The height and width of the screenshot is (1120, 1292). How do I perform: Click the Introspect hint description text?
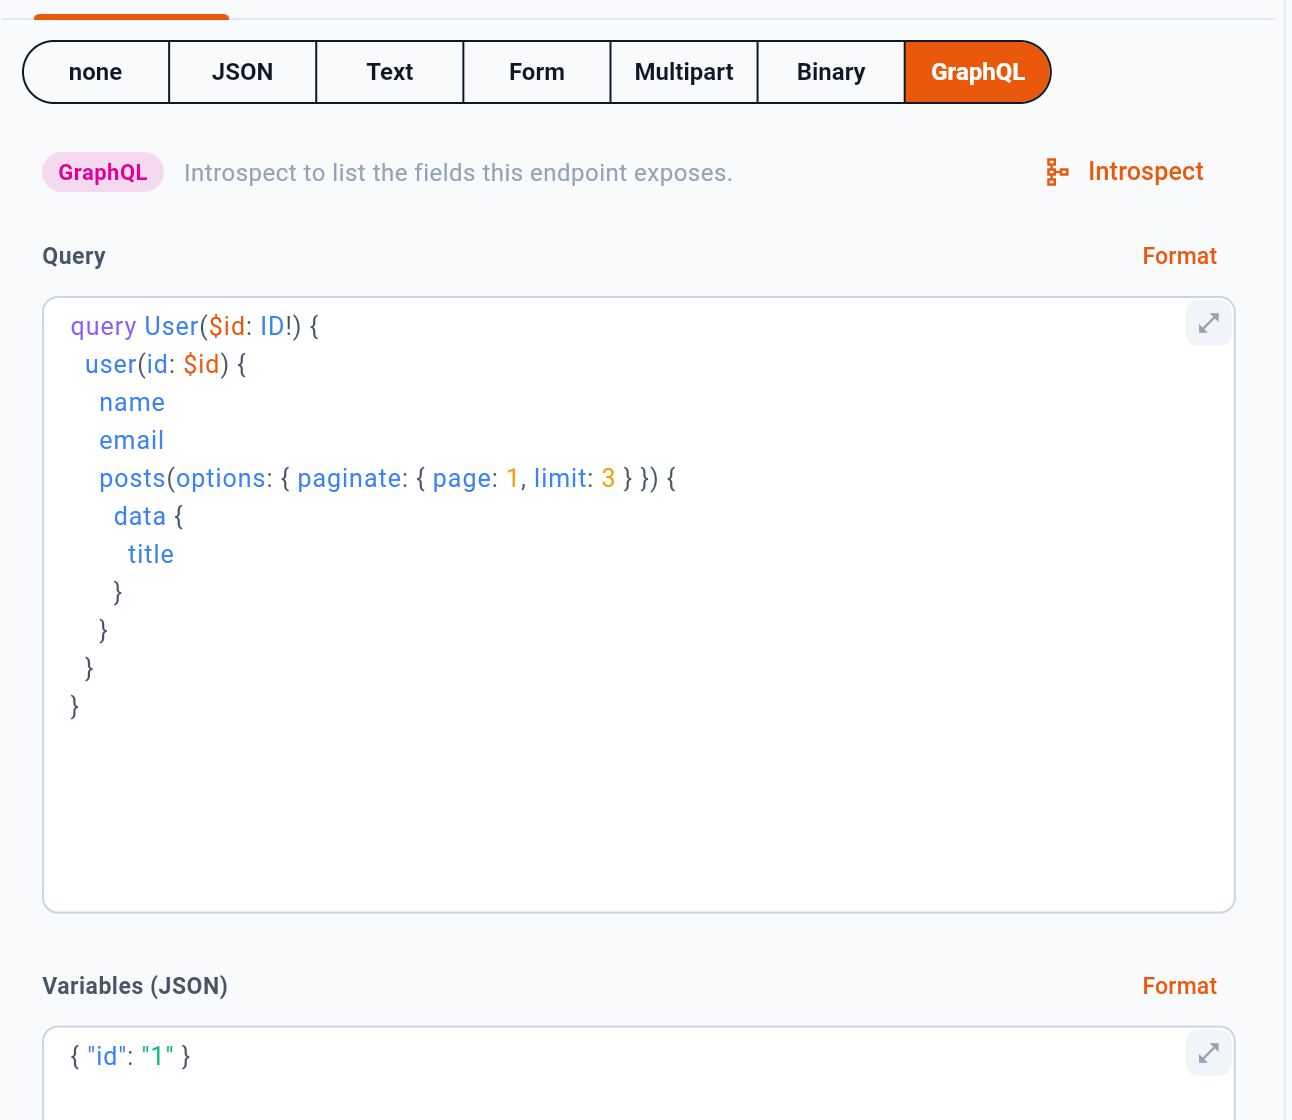pyautogui.click(x=458, y=173)
